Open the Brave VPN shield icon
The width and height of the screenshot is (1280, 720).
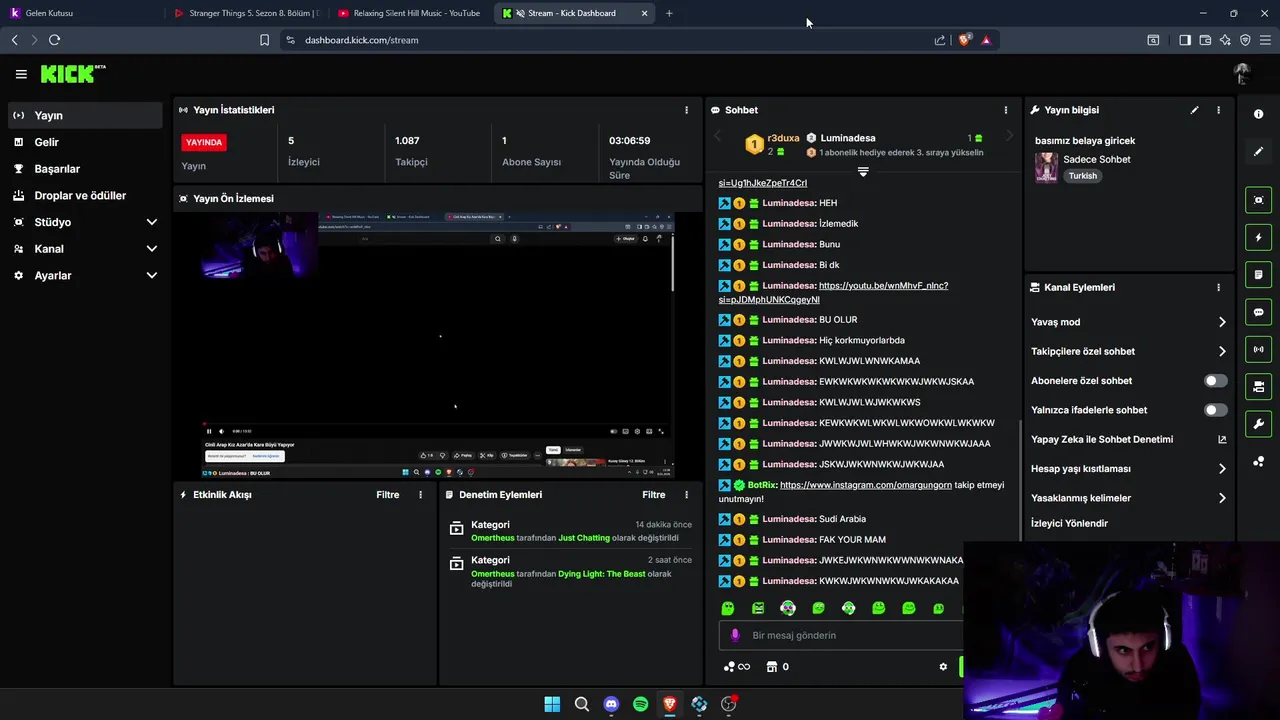tap(1245, 40)
